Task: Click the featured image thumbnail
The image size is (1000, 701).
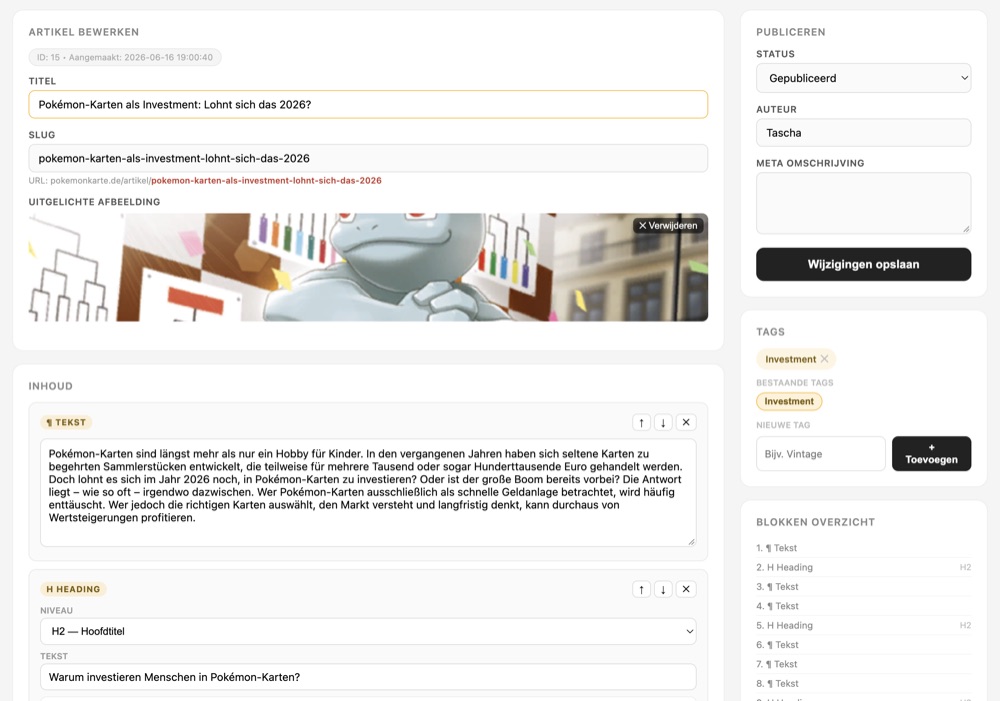Action: pyautogui.click(x=368, y=267)
